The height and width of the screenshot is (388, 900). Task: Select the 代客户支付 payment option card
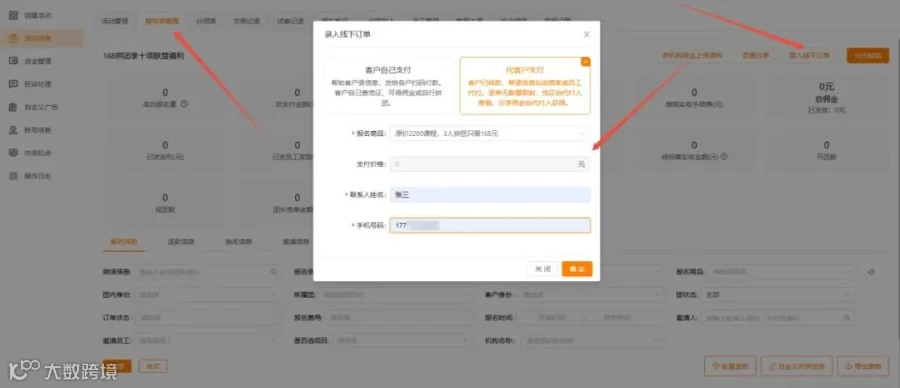pyautogui.click(x=525, y=86)
